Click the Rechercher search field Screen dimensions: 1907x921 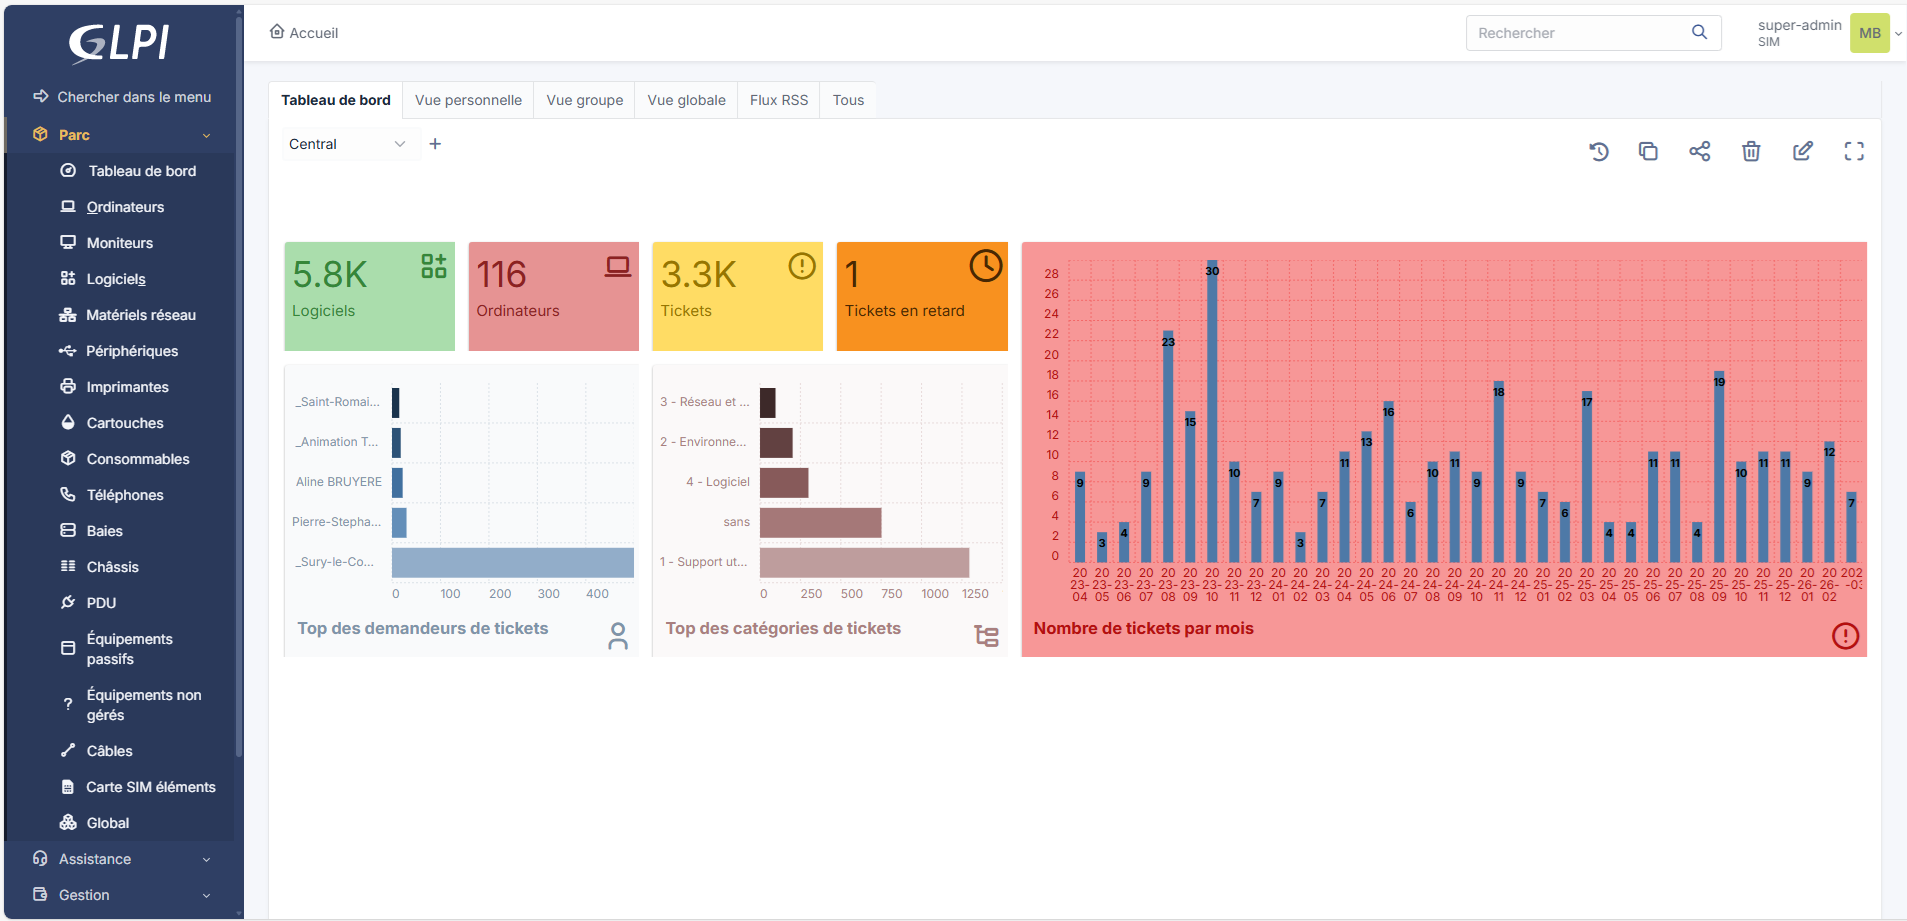click(x=1580, y=33)
